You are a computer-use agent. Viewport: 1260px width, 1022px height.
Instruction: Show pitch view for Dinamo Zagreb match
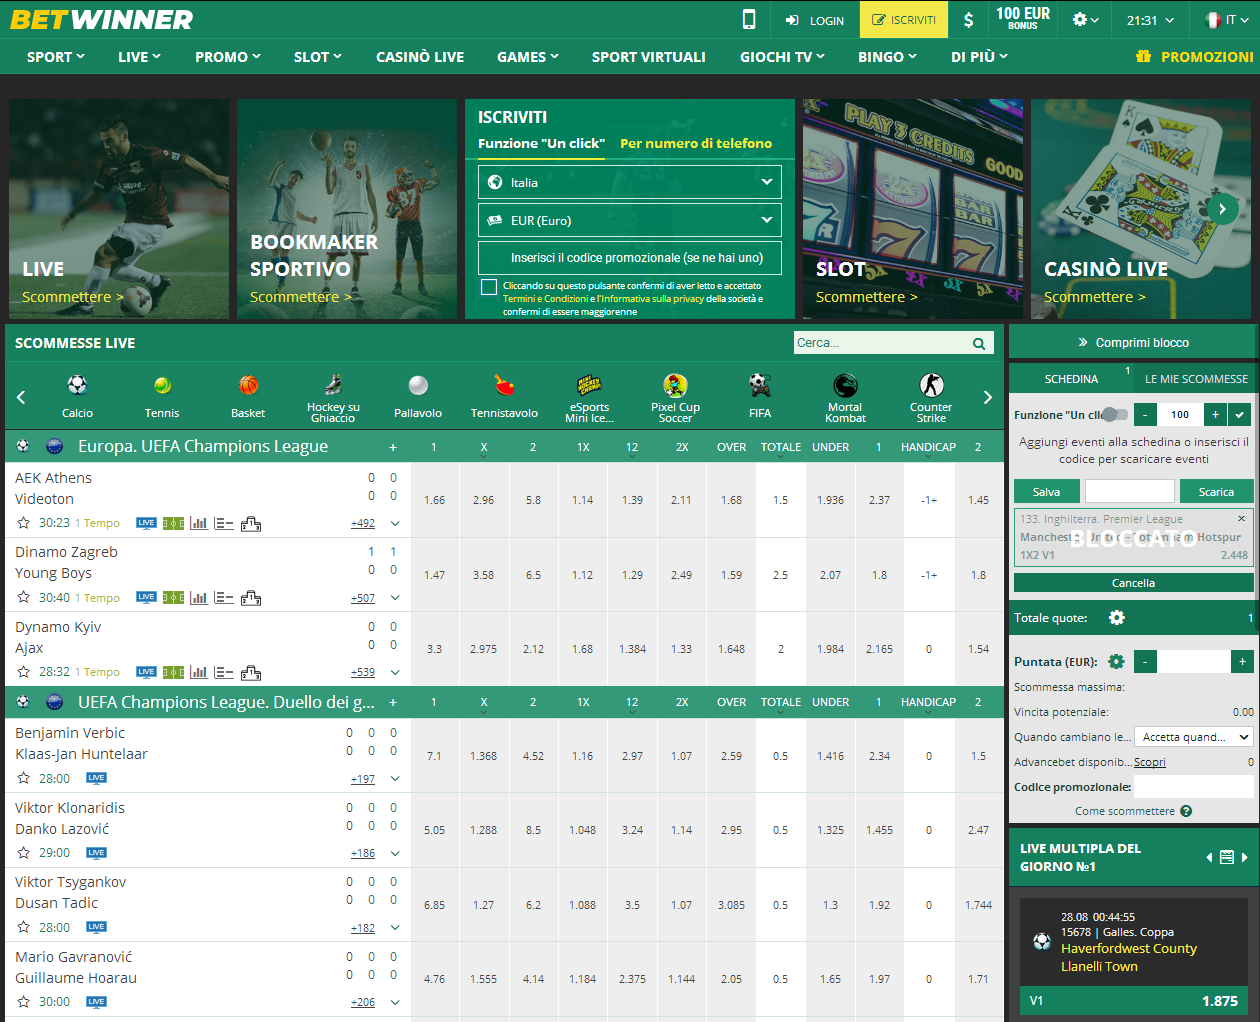173,598
